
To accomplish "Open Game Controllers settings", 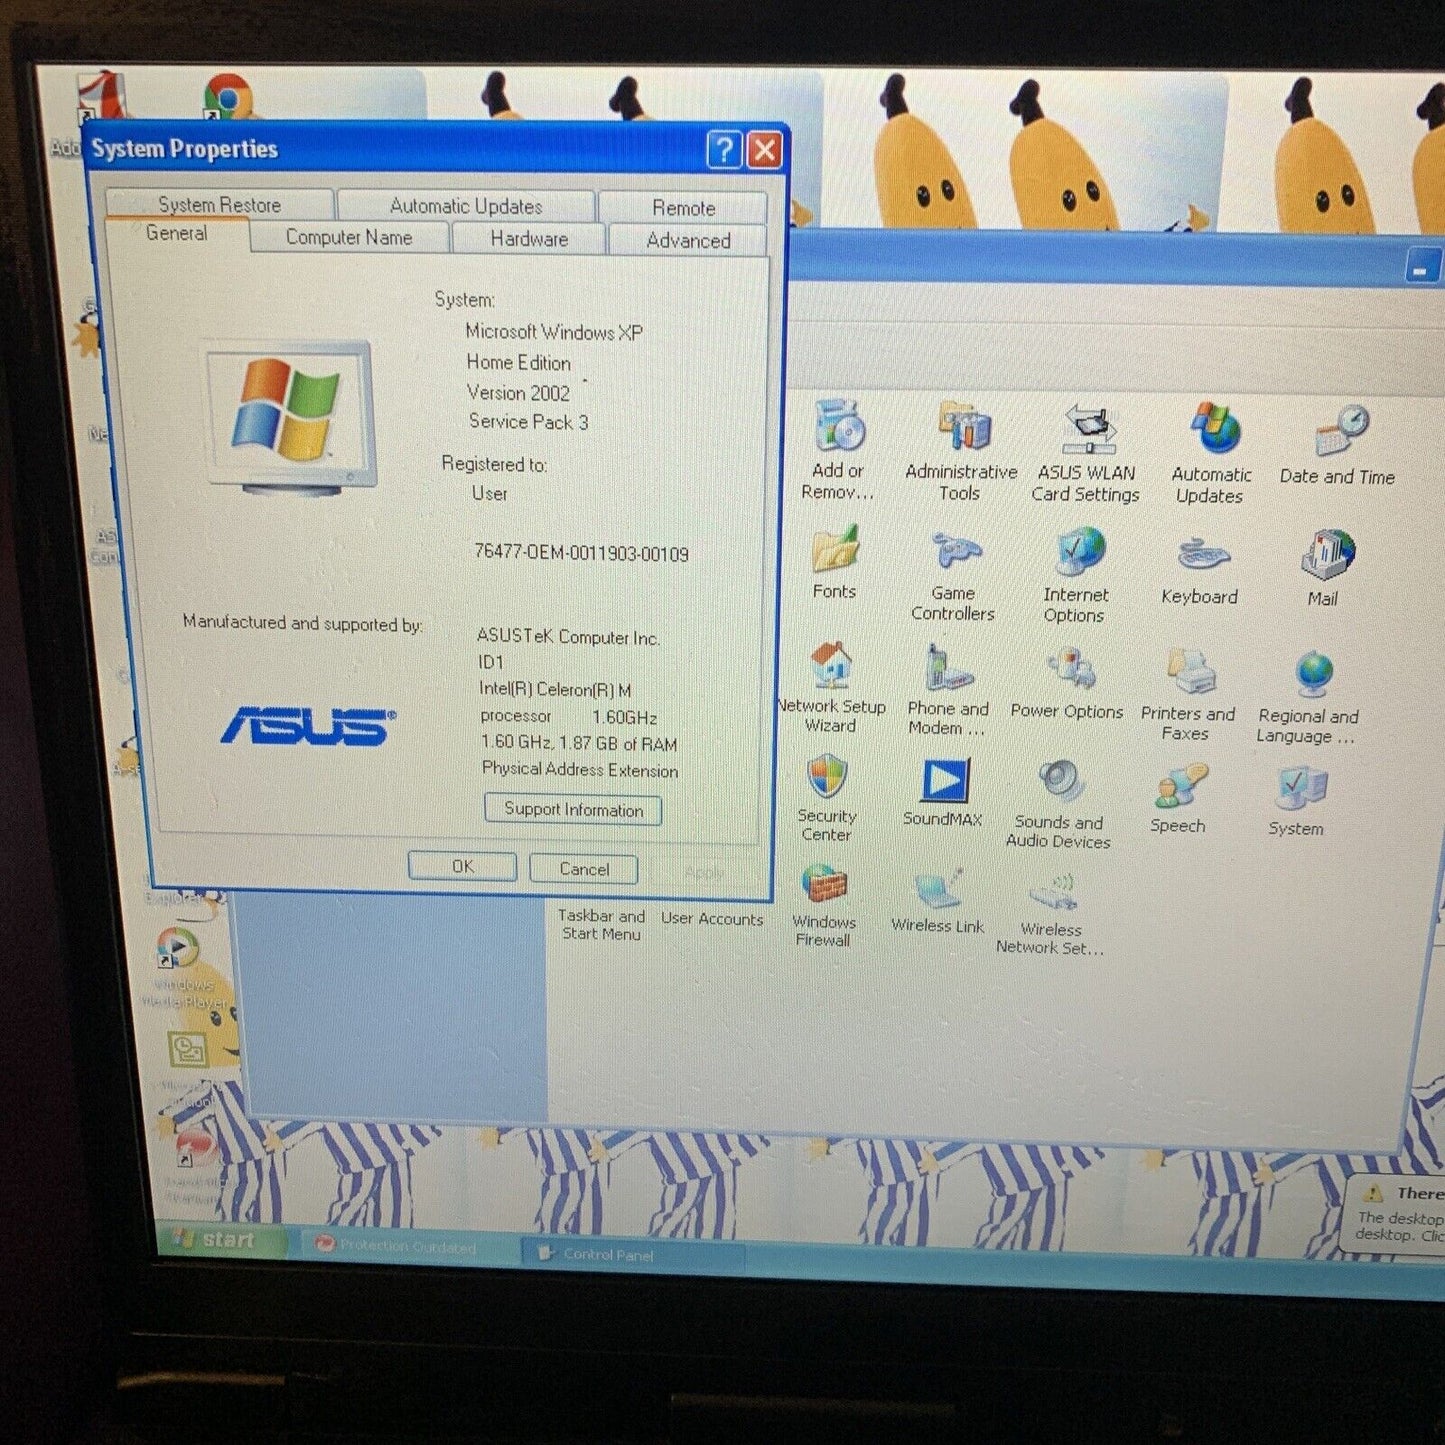I will pyautogui.click(x=952, y=552).
